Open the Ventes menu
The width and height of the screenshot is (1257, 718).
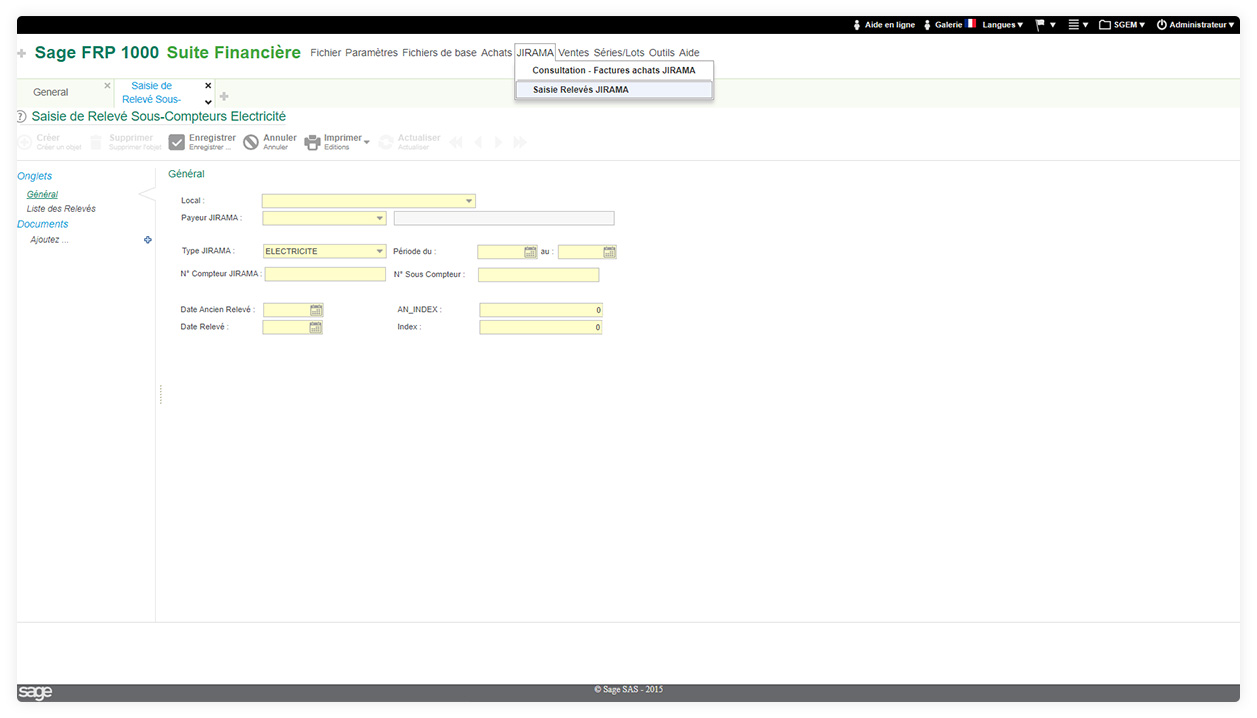tap(574, 53)
